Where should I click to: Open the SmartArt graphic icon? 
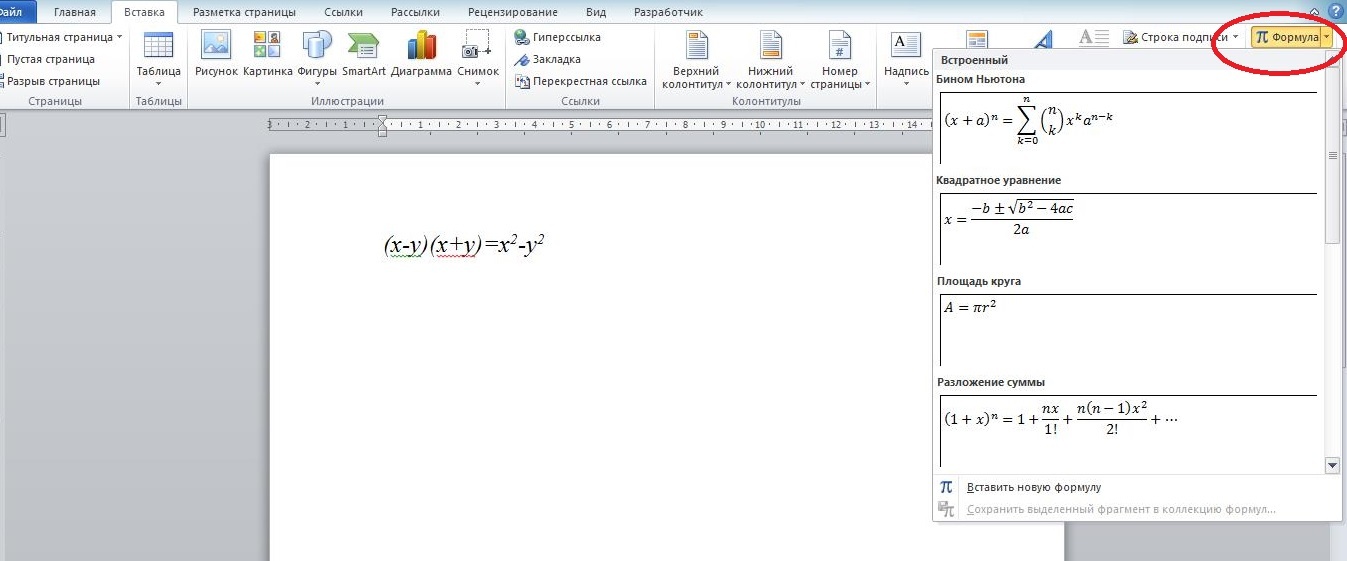point(363,47)
